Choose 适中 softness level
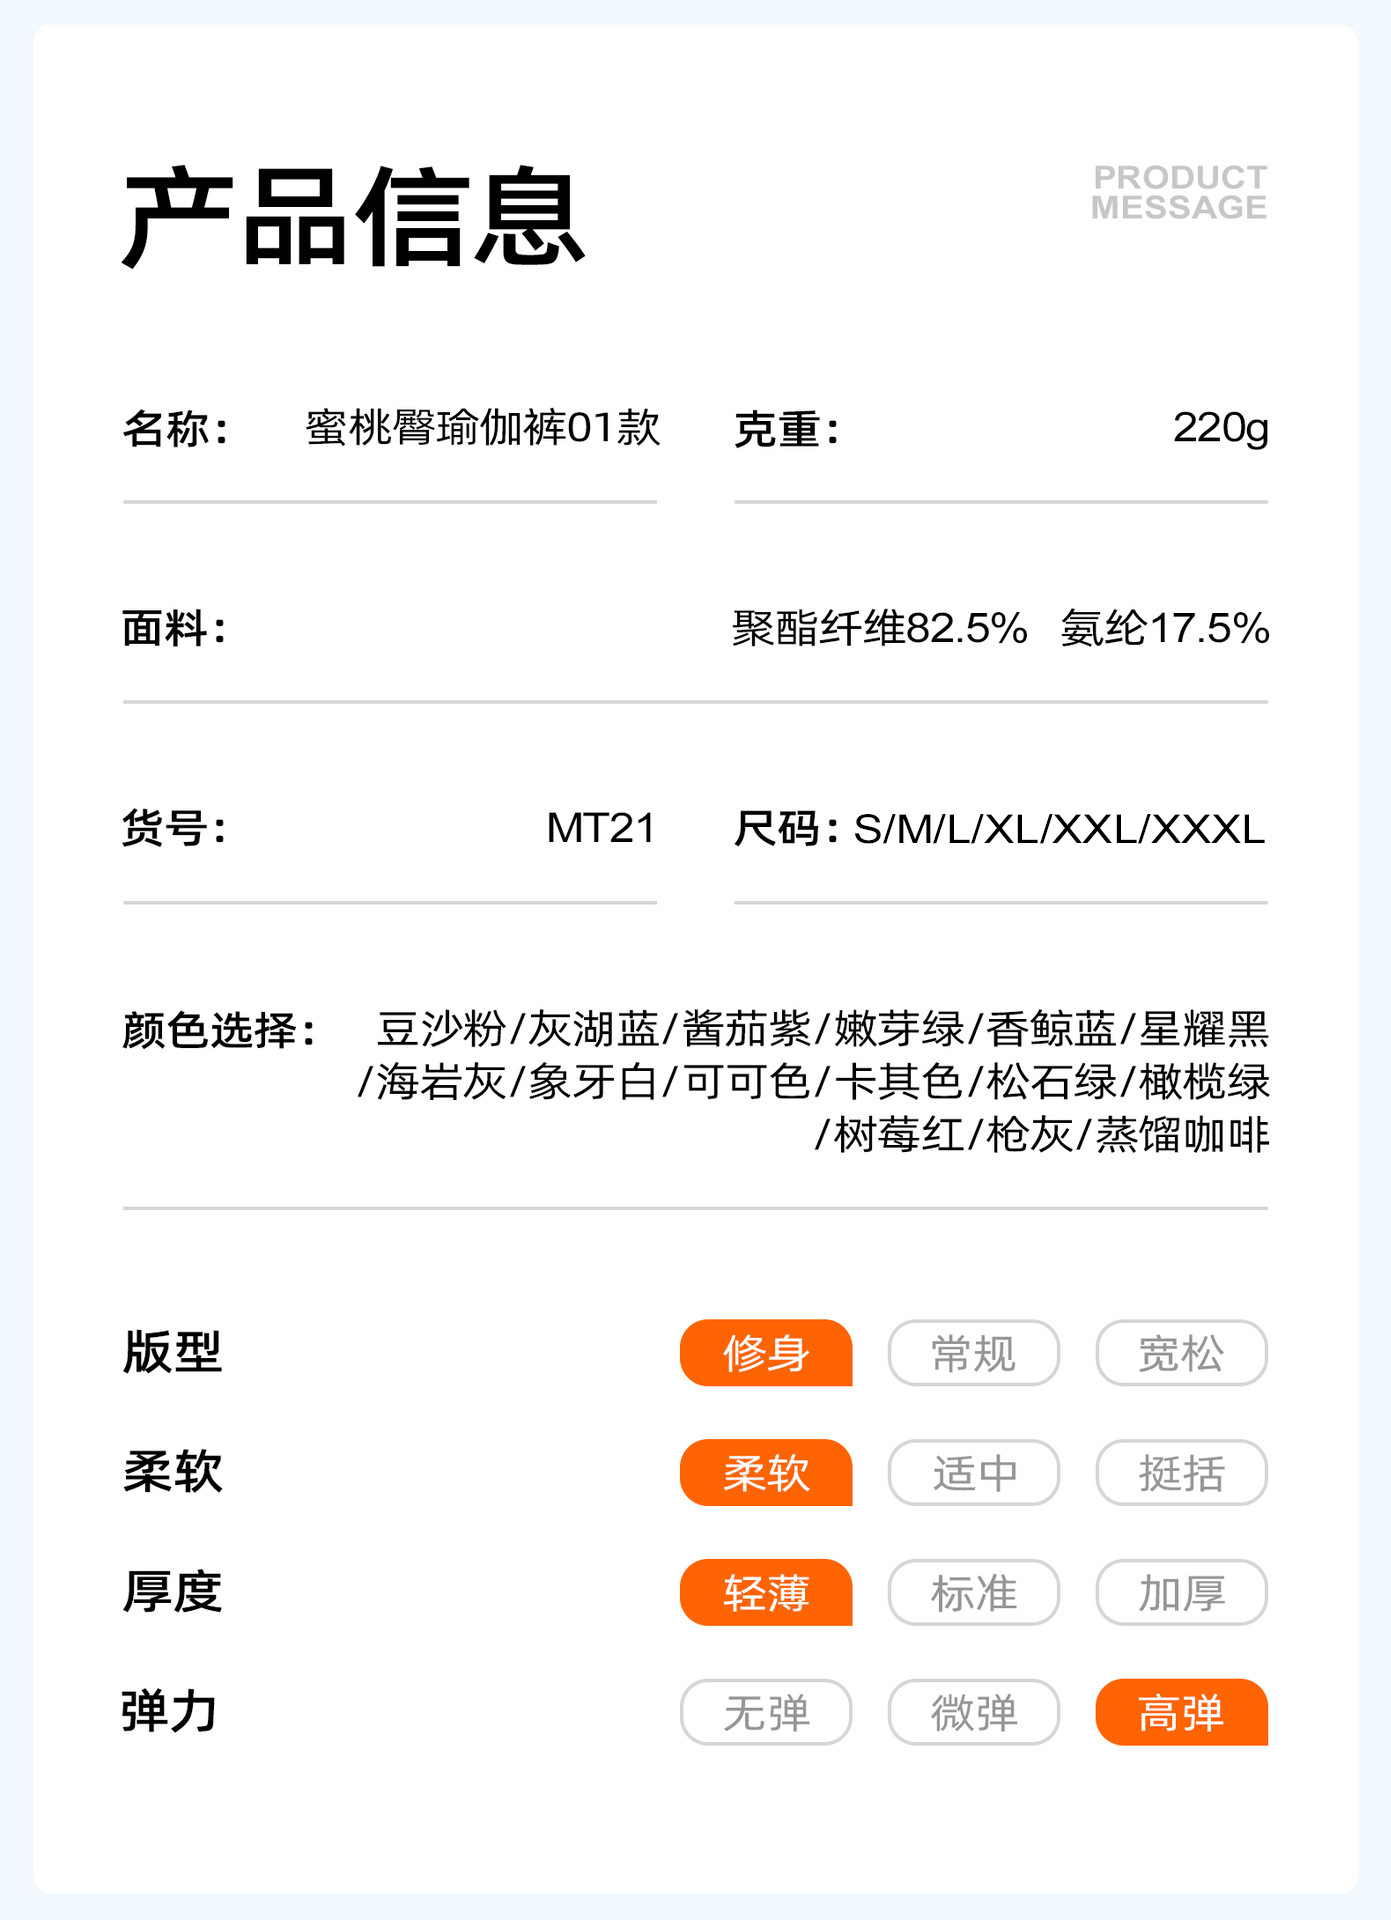The image size is (1391, 1920). pyautogui.click(x=973, y=1473)
